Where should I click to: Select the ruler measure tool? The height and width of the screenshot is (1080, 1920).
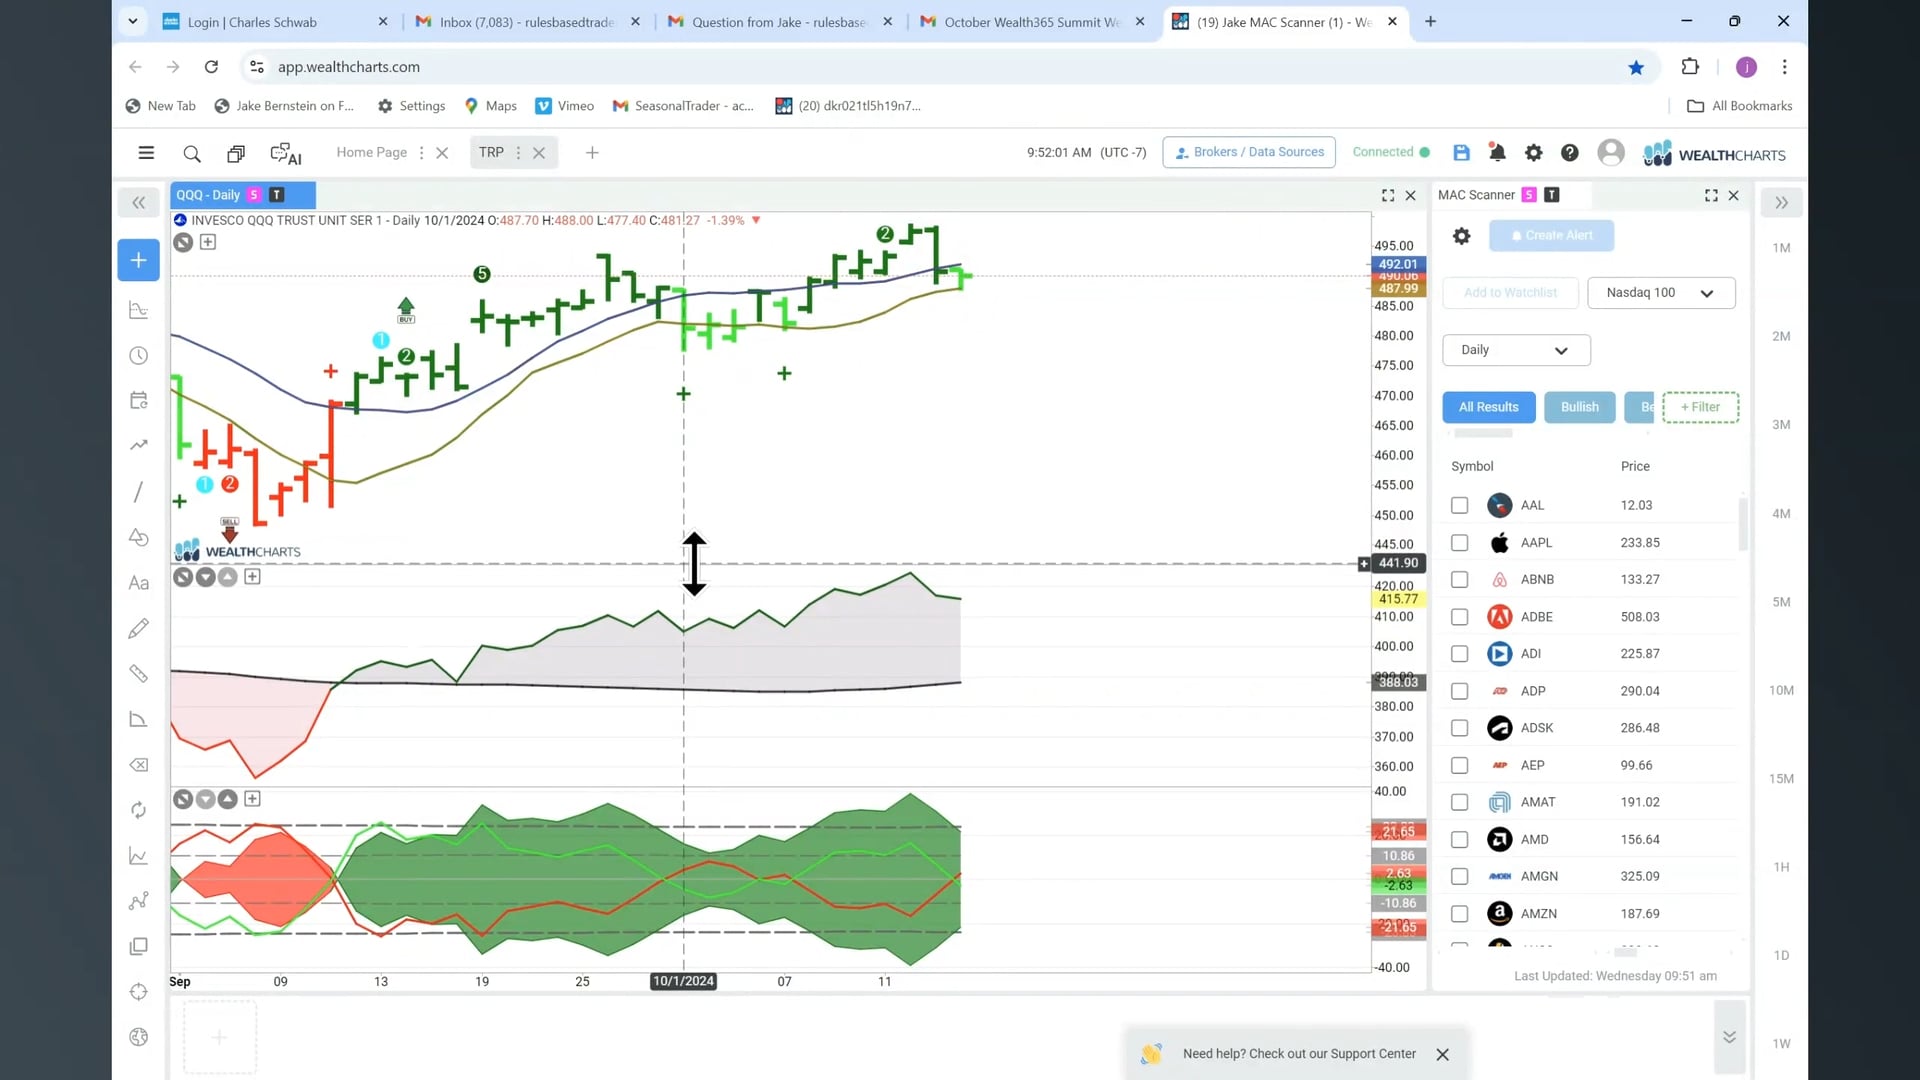pos(139,674)
